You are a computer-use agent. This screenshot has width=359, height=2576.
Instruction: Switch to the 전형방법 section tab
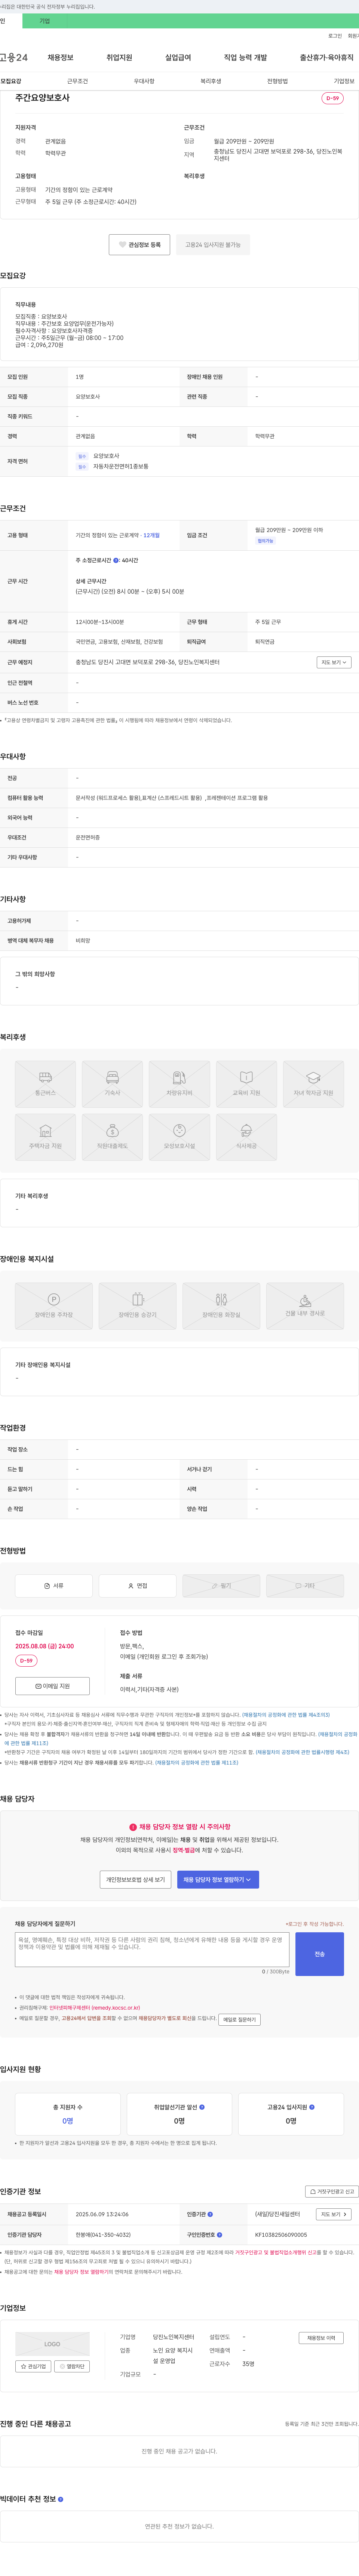(x=277, y=81)
